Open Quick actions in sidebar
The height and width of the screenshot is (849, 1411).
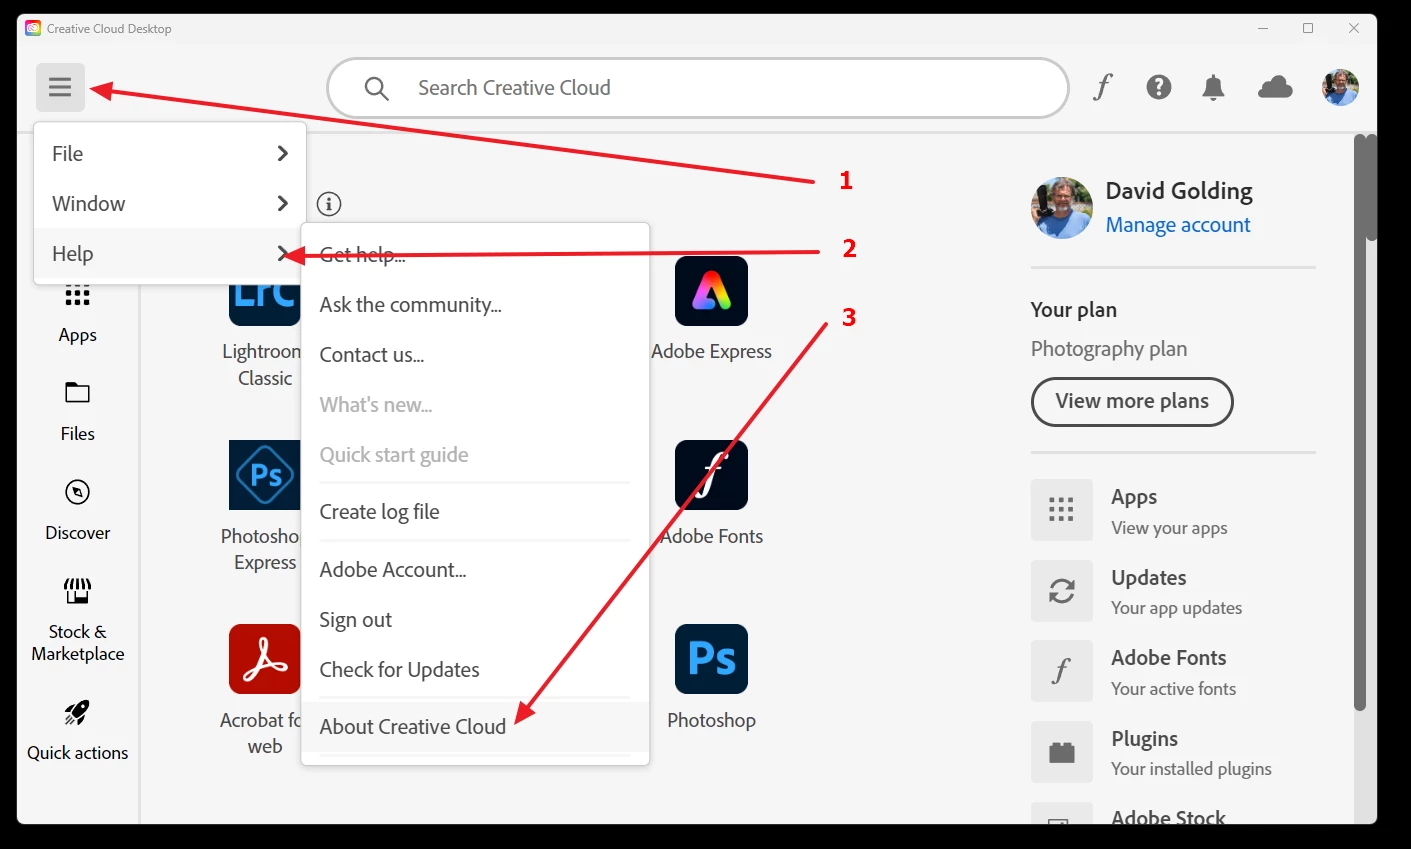click(x=78, y=731)
